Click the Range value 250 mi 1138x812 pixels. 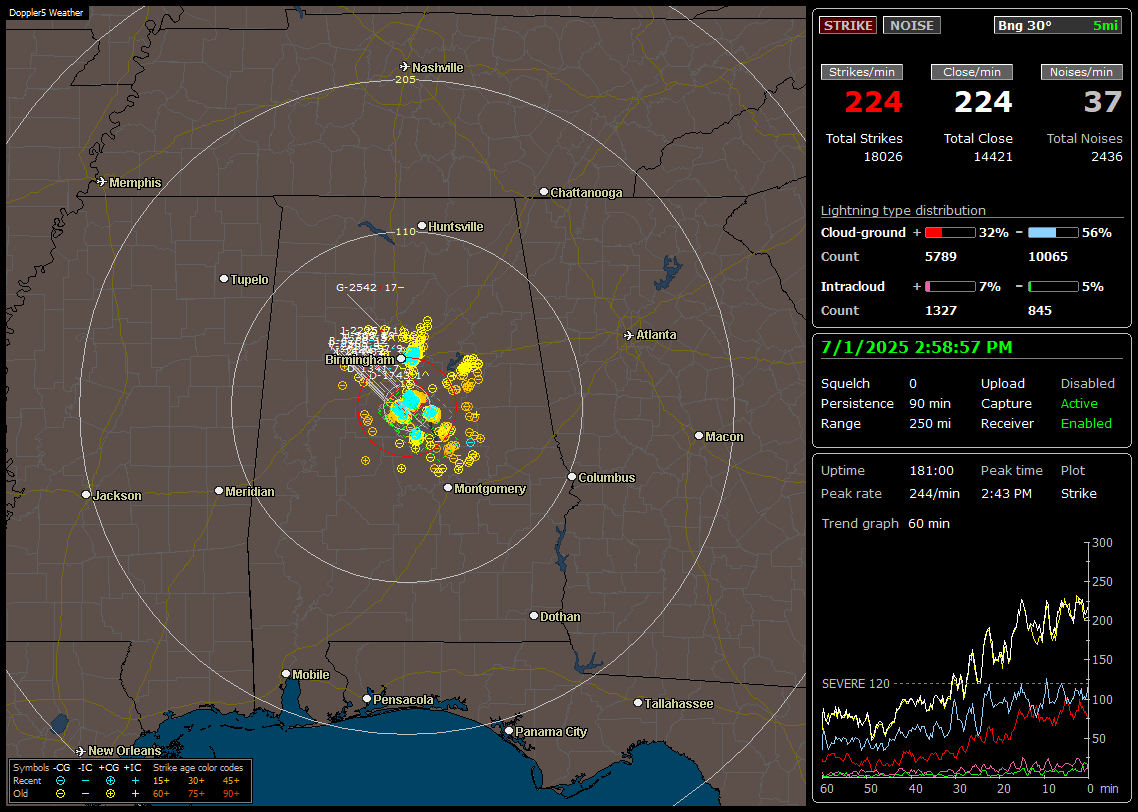click(930, 423)
